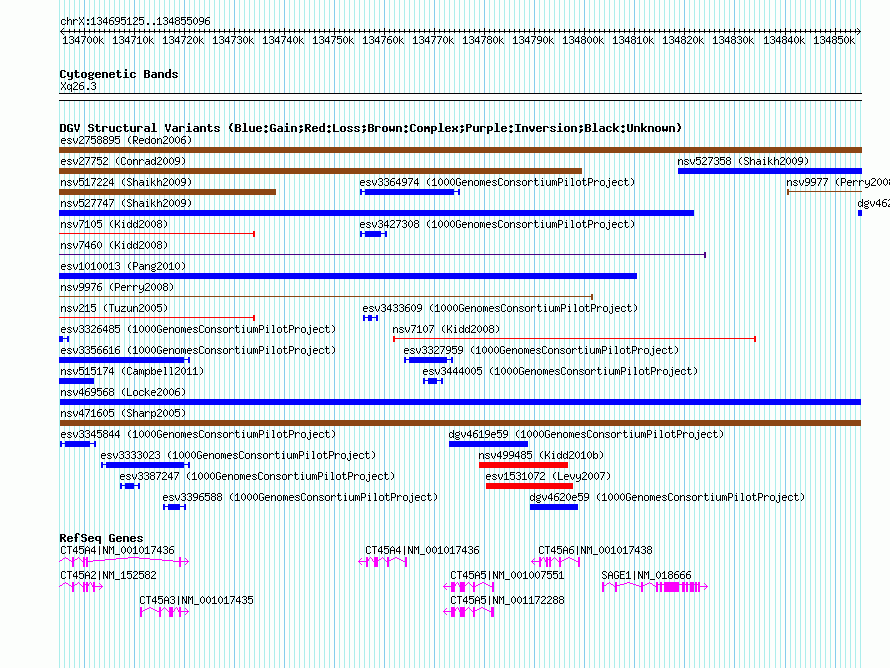Click the nsv9977 variant label
This screenshot has height=668, width=890.
pyautogui.click(x=838, y=182)
